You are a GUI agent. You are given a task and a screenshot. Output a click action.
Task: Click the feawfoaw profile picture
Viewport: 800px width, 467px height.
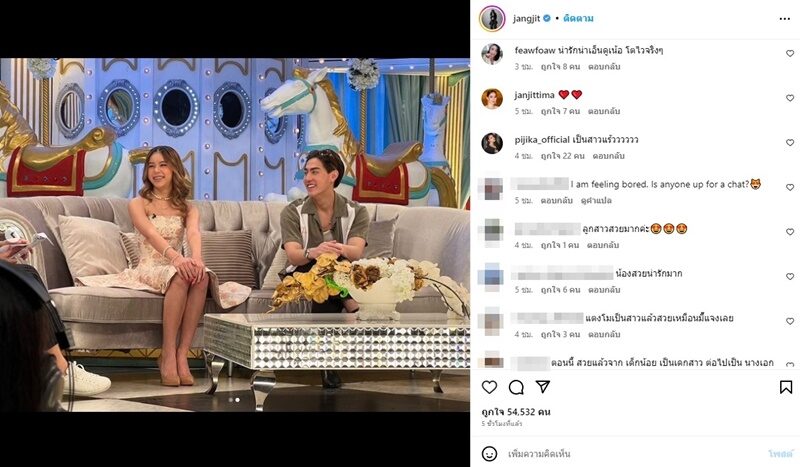click(x=492, y=54)
